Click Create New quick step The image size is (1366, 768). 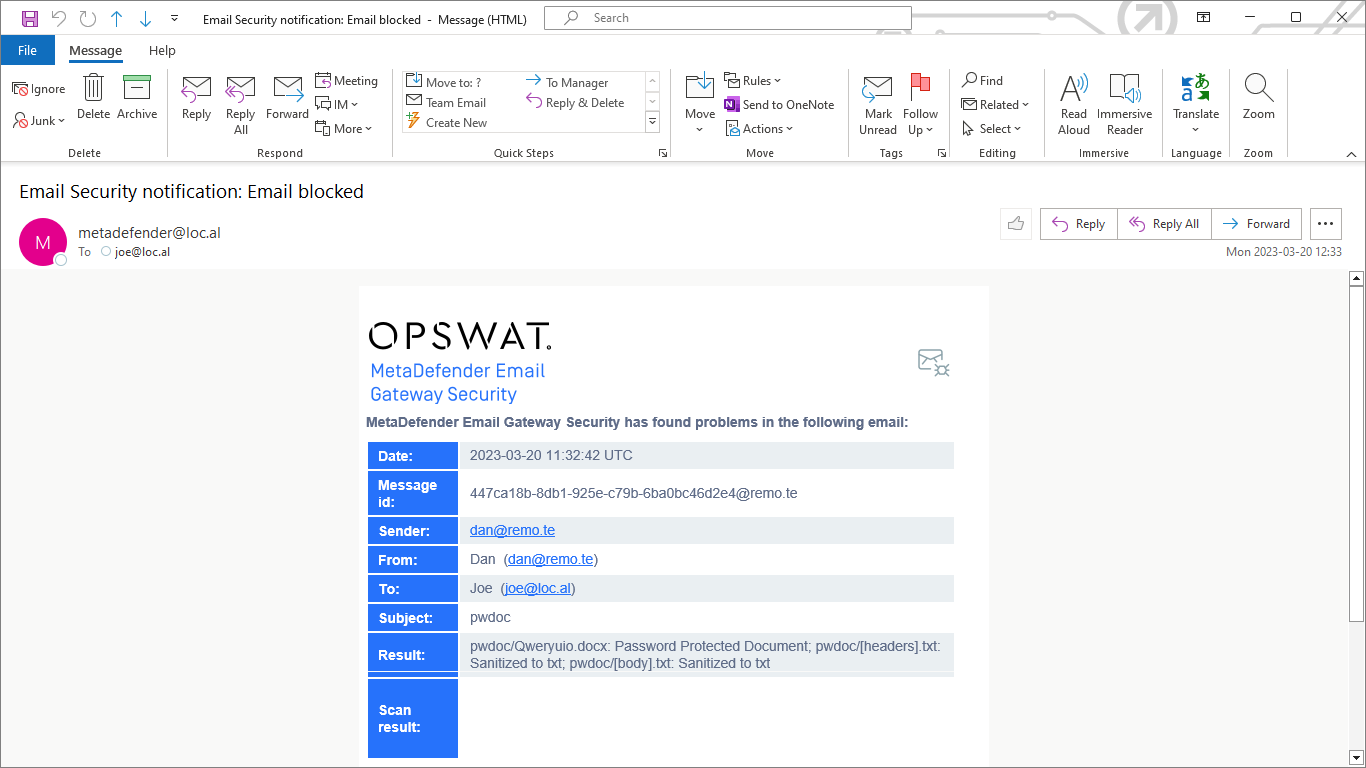(446, 122)
